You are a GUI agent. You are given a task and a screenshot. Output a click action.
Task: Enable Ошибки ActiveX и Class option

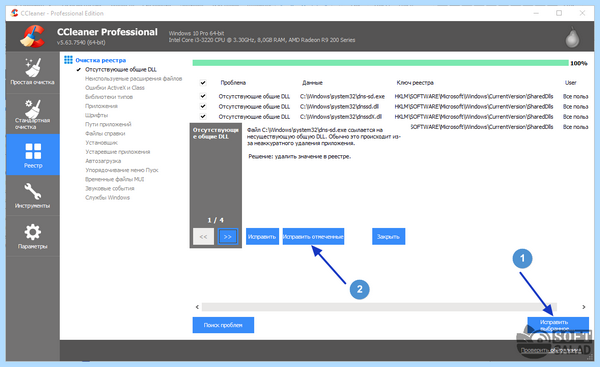click(x=115, y=88)
